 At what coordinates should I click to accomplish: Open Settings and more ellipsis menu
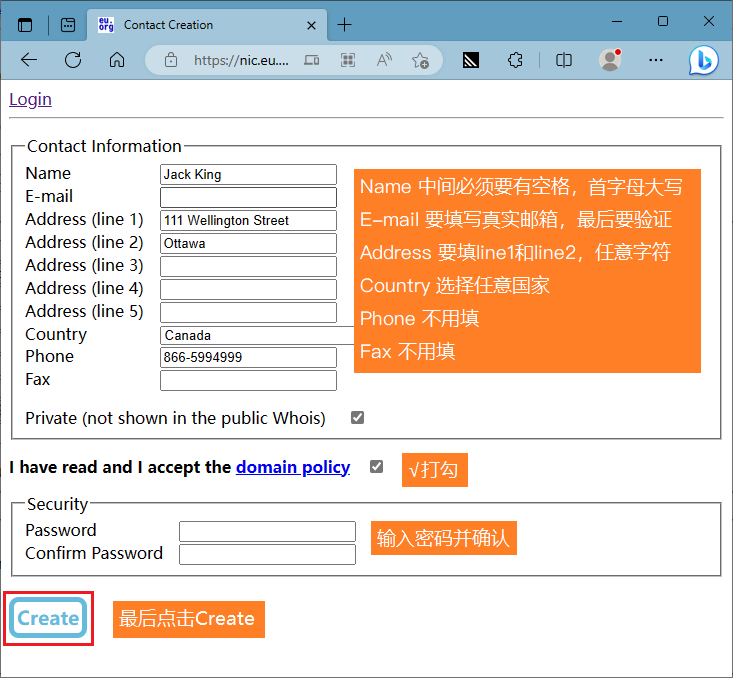(x=656, y=60)
